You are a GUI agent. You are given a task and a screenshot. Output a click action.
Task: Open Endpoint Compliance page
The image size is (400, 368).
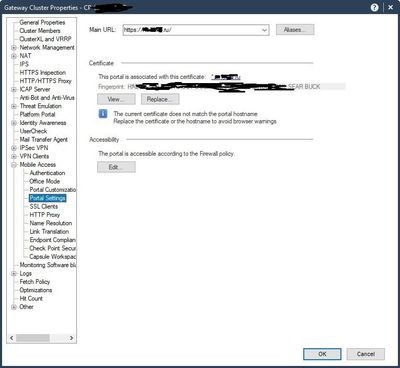[x=52, y=240]
